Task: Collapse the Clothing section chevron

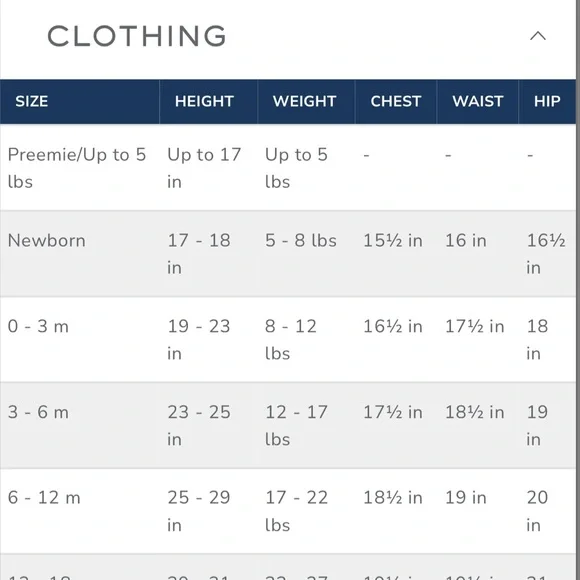Action: click(x=537, y=36)
